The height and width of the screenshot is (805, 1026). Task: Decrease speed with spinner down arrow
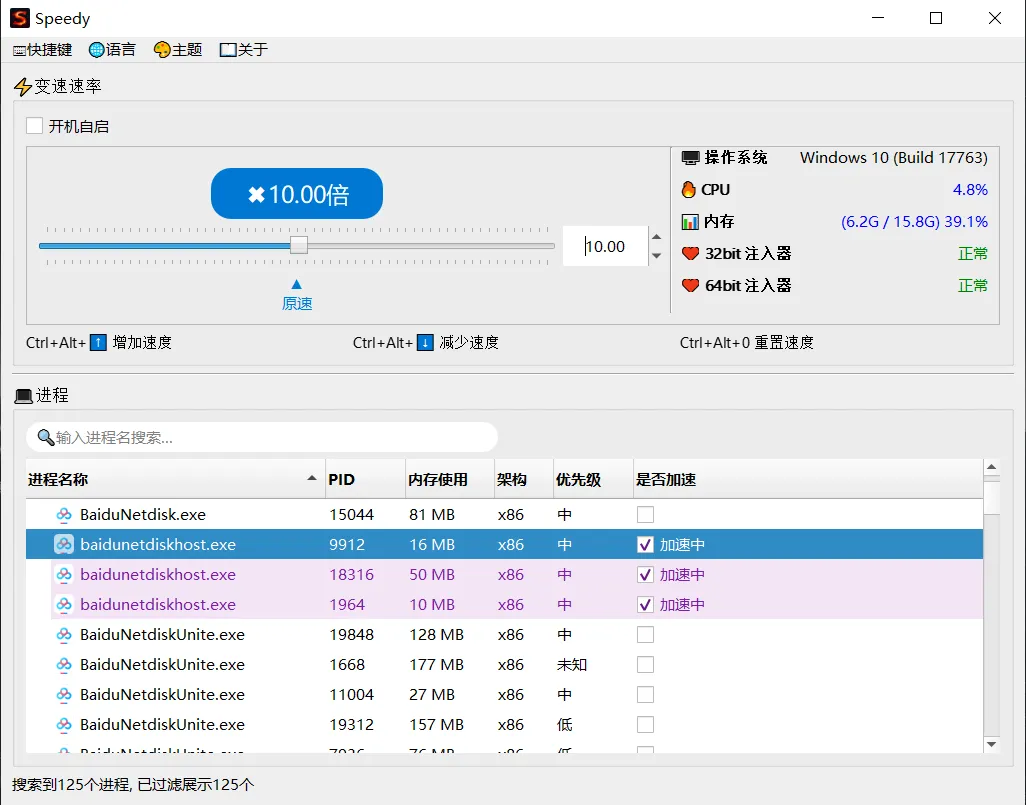656,256
